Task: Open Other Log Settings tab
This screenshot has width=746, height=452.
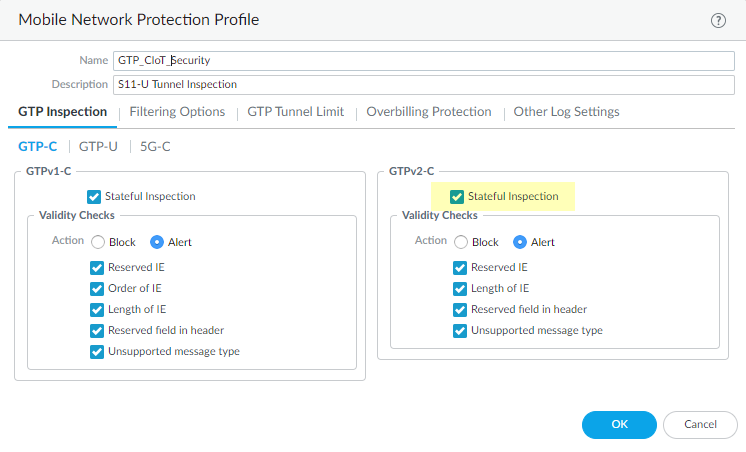Action: (x=566, y=112)
